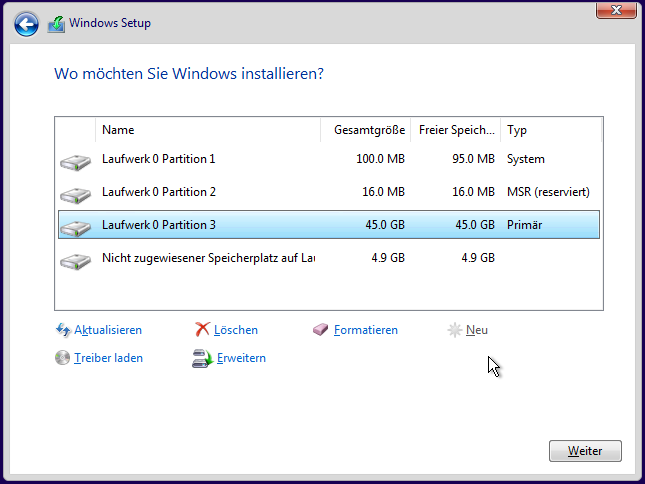Viewport: 645px width, 484px height.
Task: Click the red X Löschen icon
Action: (x=202, y=329)
